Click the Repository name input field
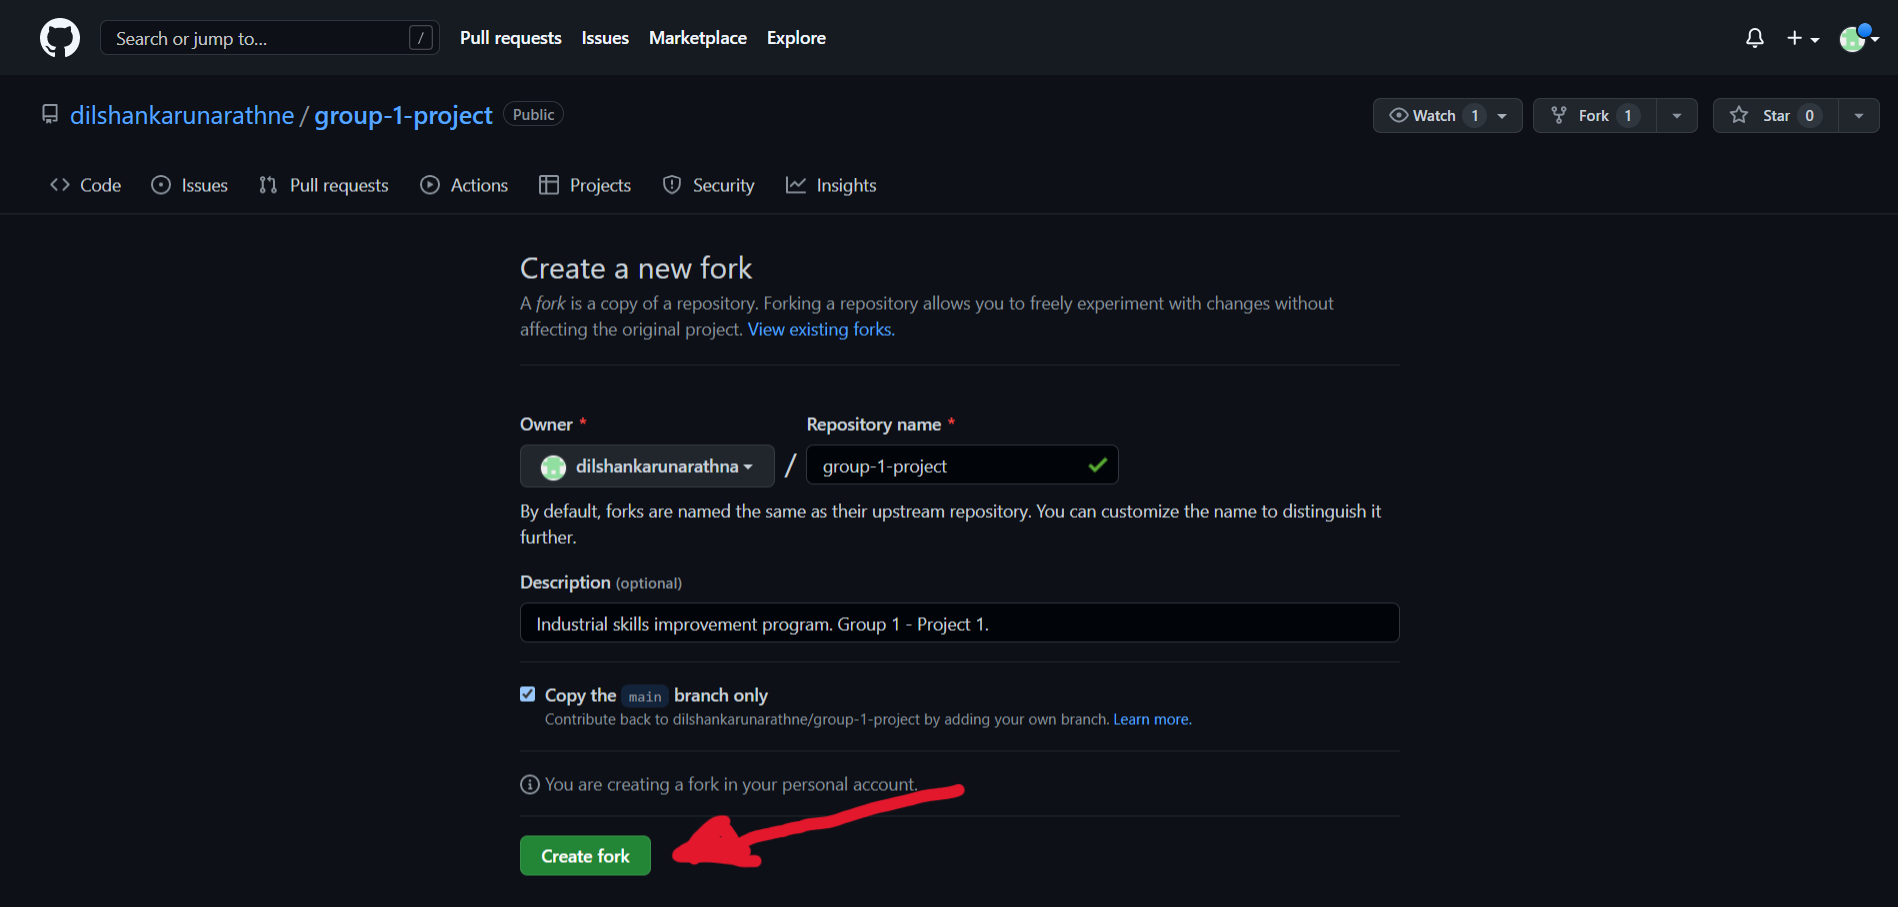Screen dimensions: 1898x907 pyautogui.click(x=962, y=466)
